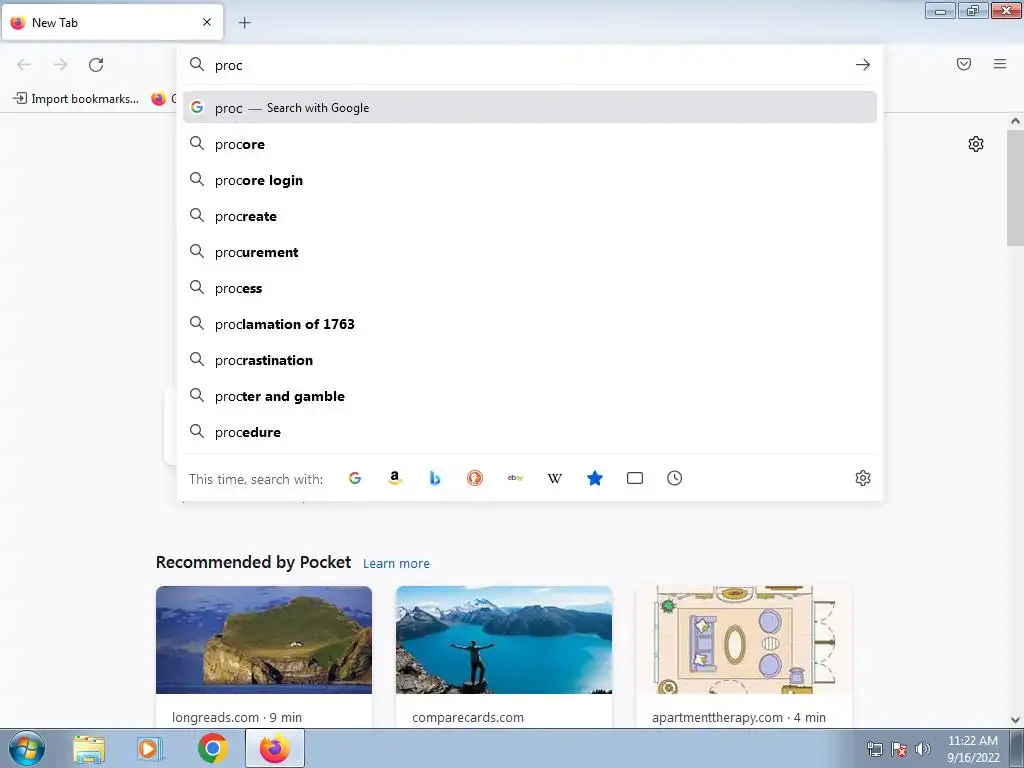Pick 'proclamation of 1763' suggestion
The image size is (1024, 768).
[530, 324]
